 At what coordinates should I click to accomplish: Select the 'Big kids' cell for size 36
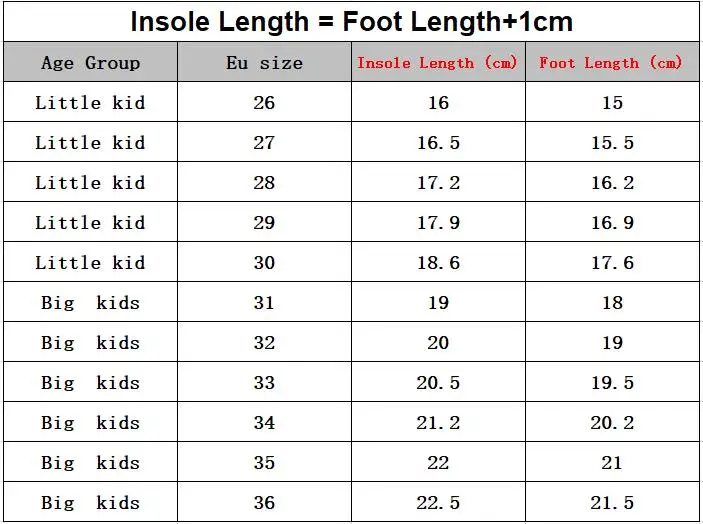pos(90,503)
